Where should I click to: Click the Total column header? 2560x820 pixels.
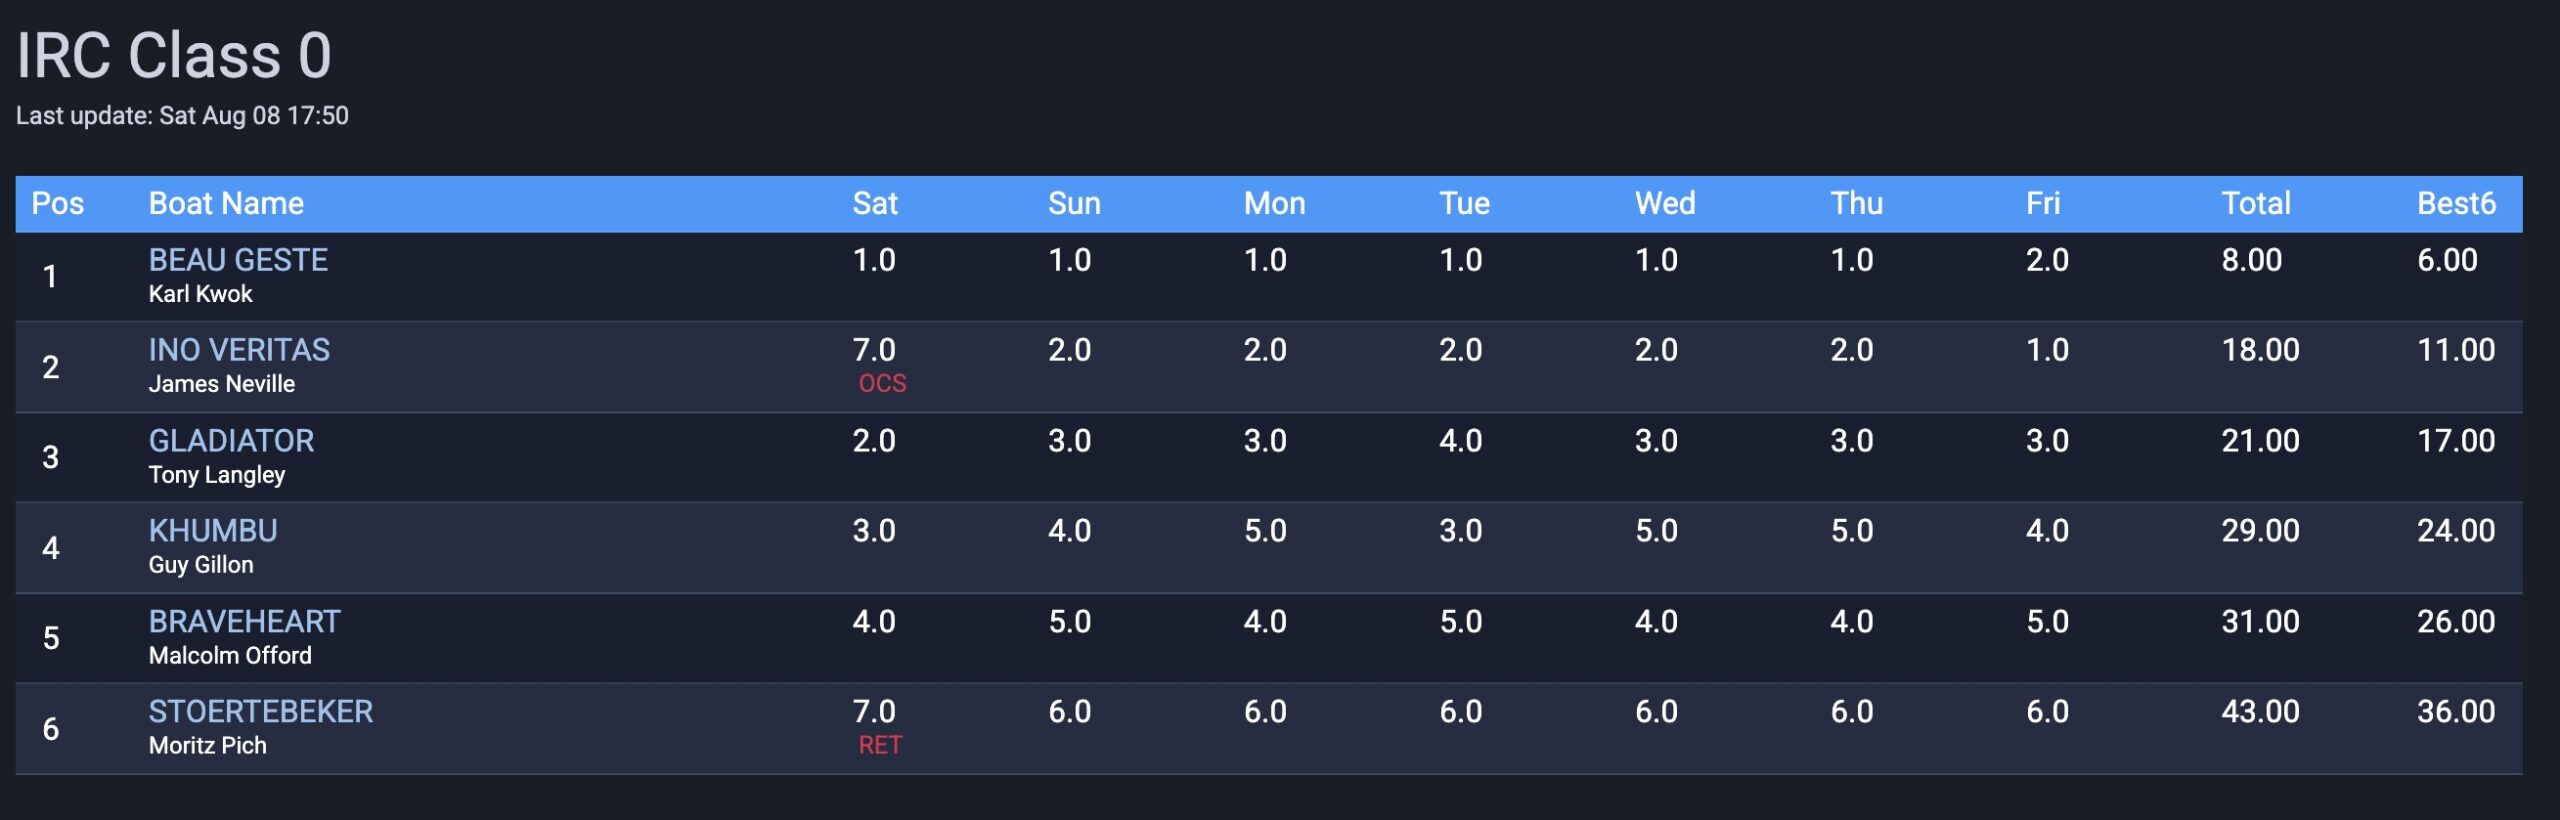2256,204
